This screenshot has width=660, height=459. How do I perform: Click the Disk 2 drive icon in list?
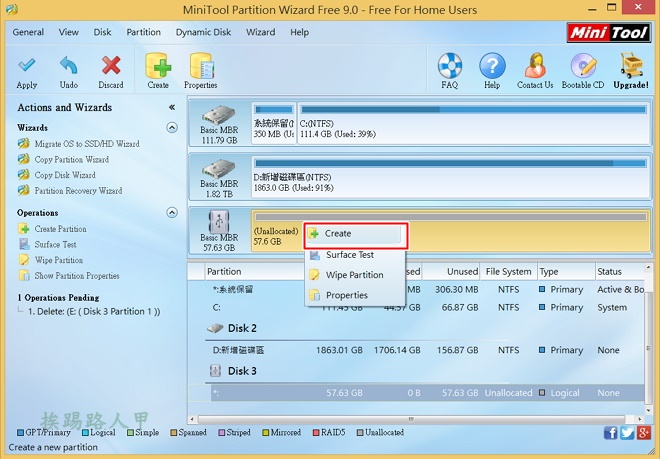pos(215,328)
